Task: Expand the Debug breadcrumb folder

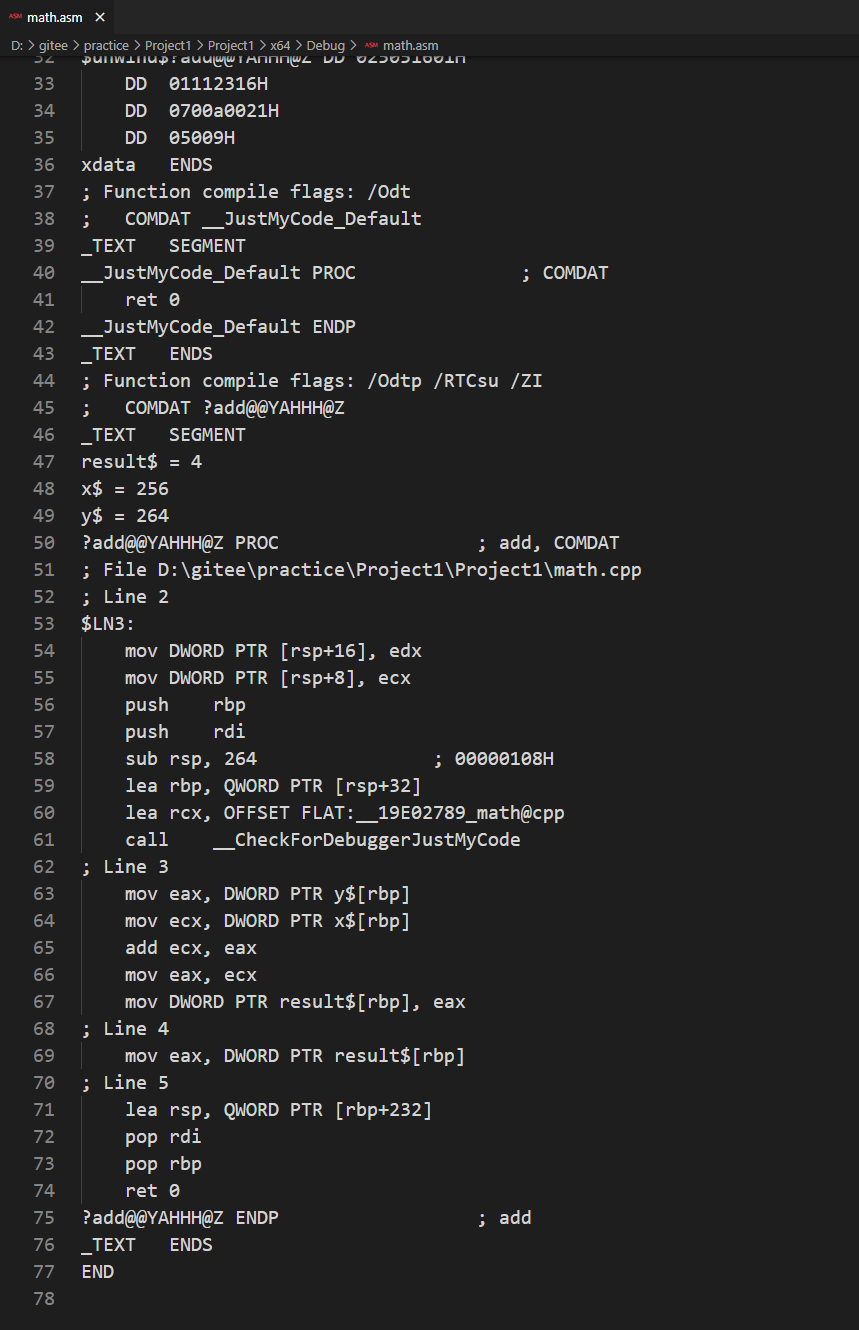Action: (x=326, y=45)
